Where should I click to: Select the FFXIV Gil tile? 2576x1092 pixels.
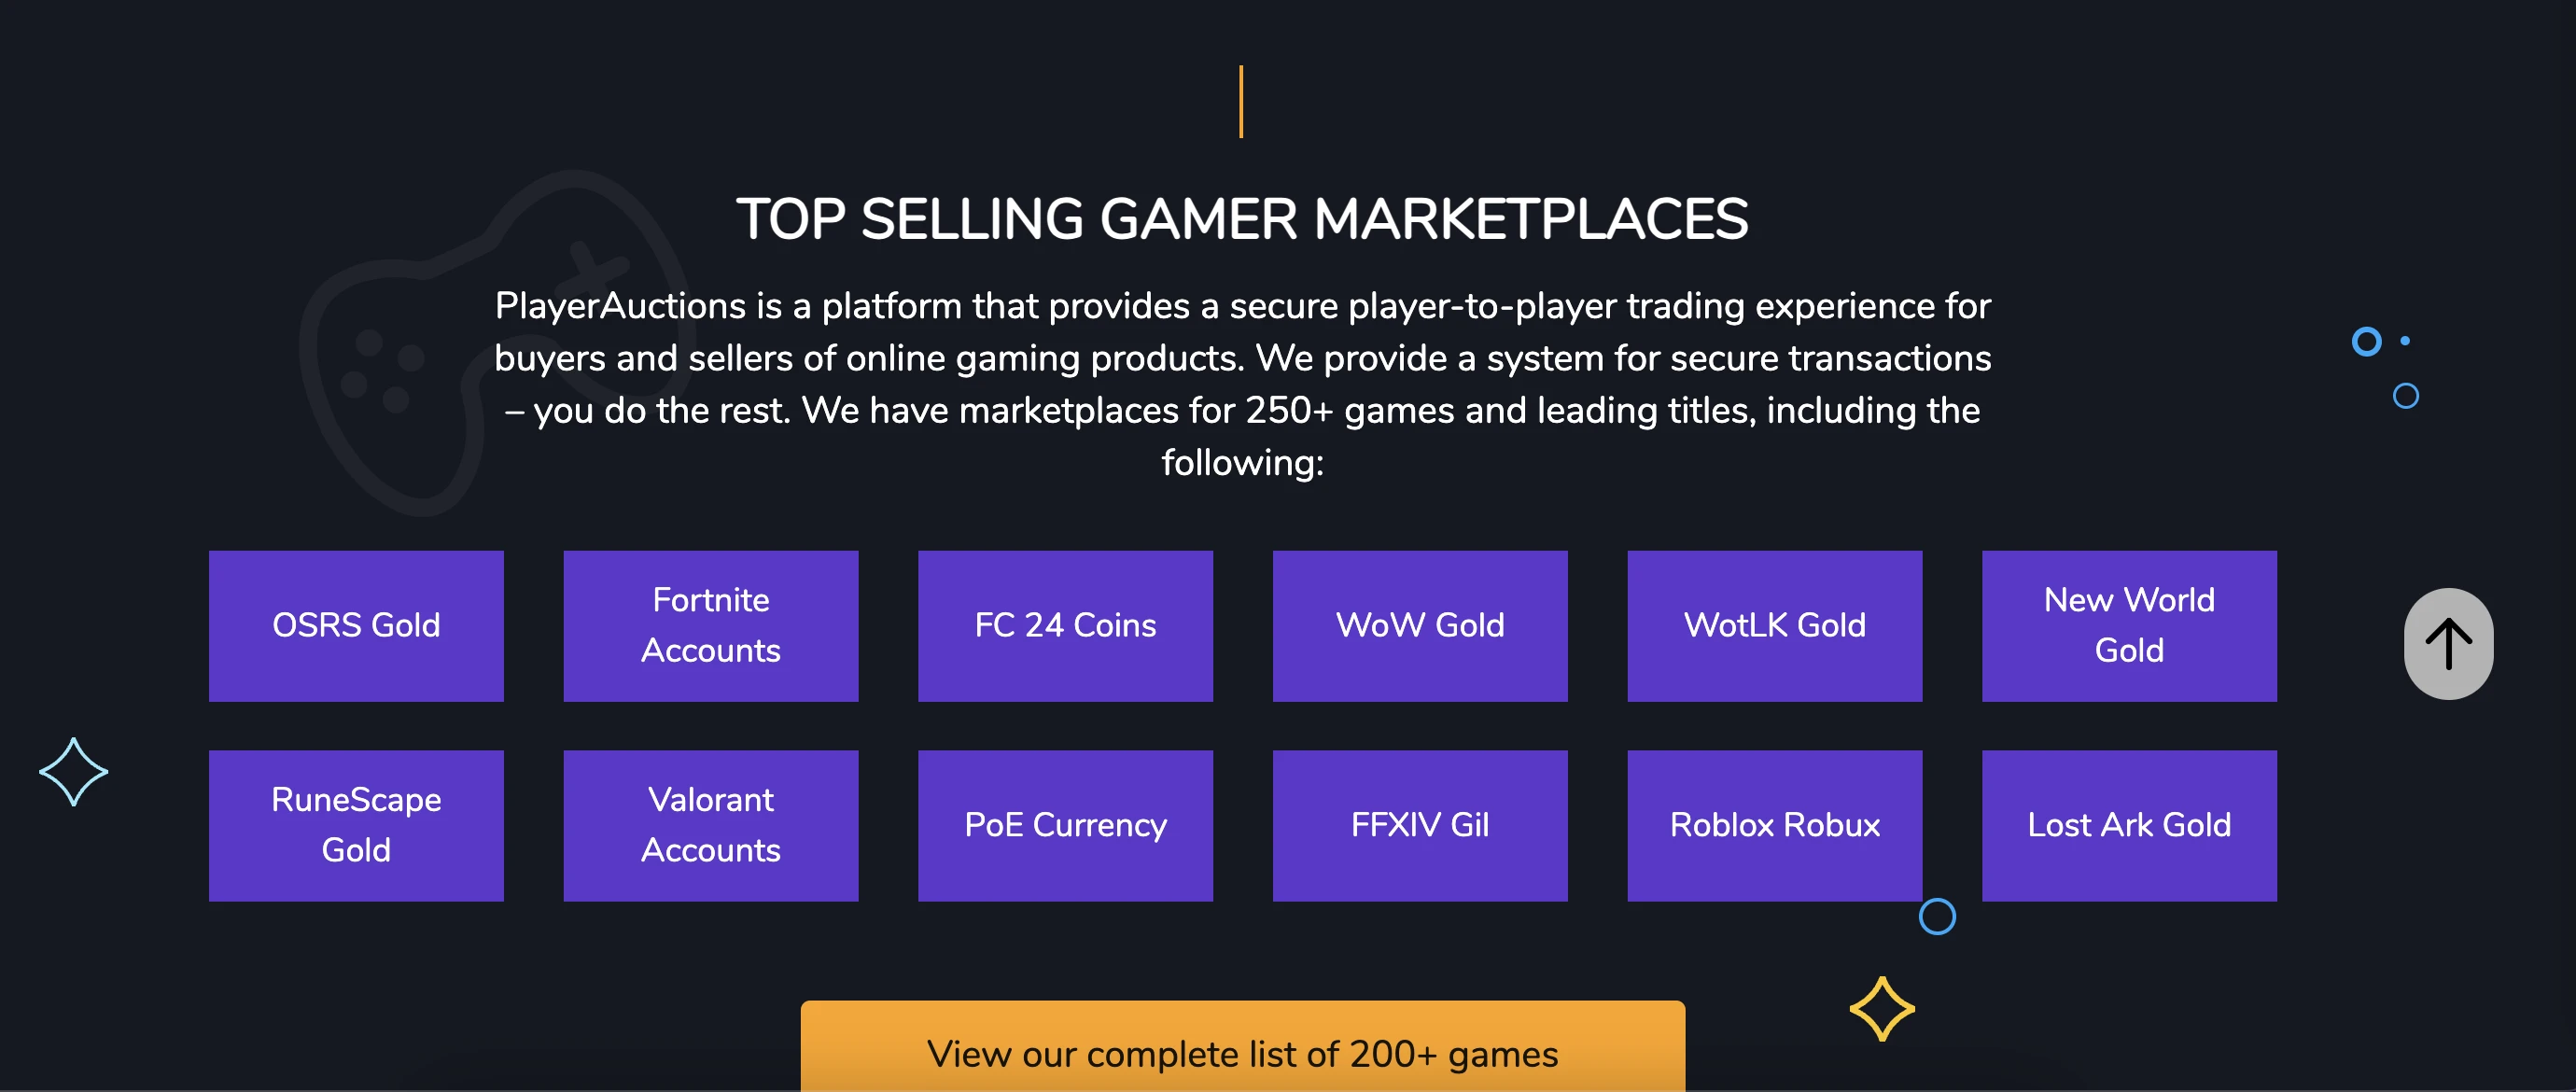click(x=1420, y=826)
